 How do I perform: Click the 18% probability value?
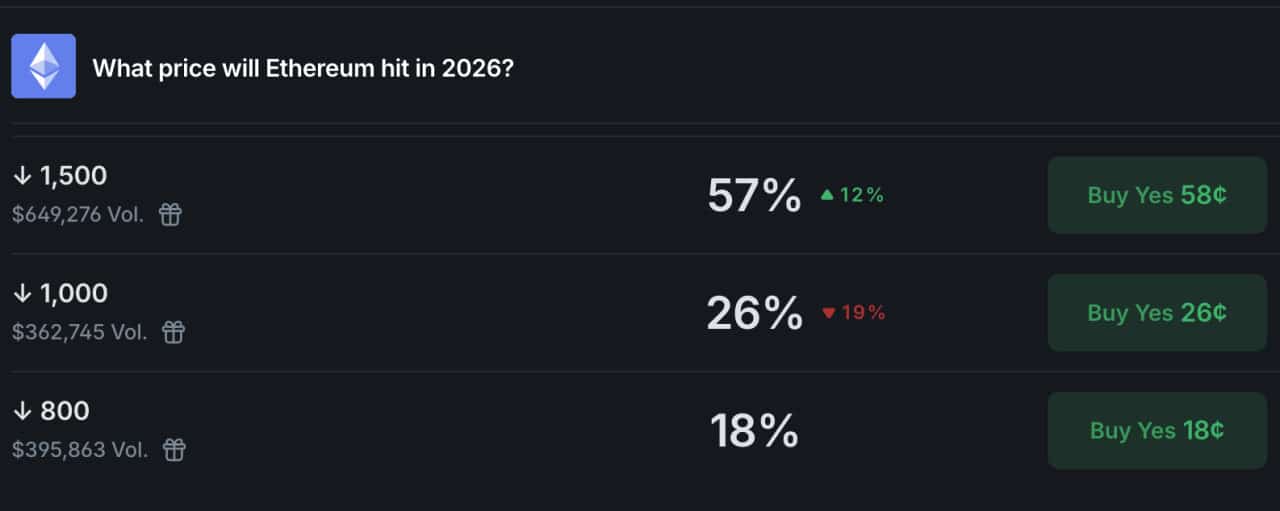point(754,431)
